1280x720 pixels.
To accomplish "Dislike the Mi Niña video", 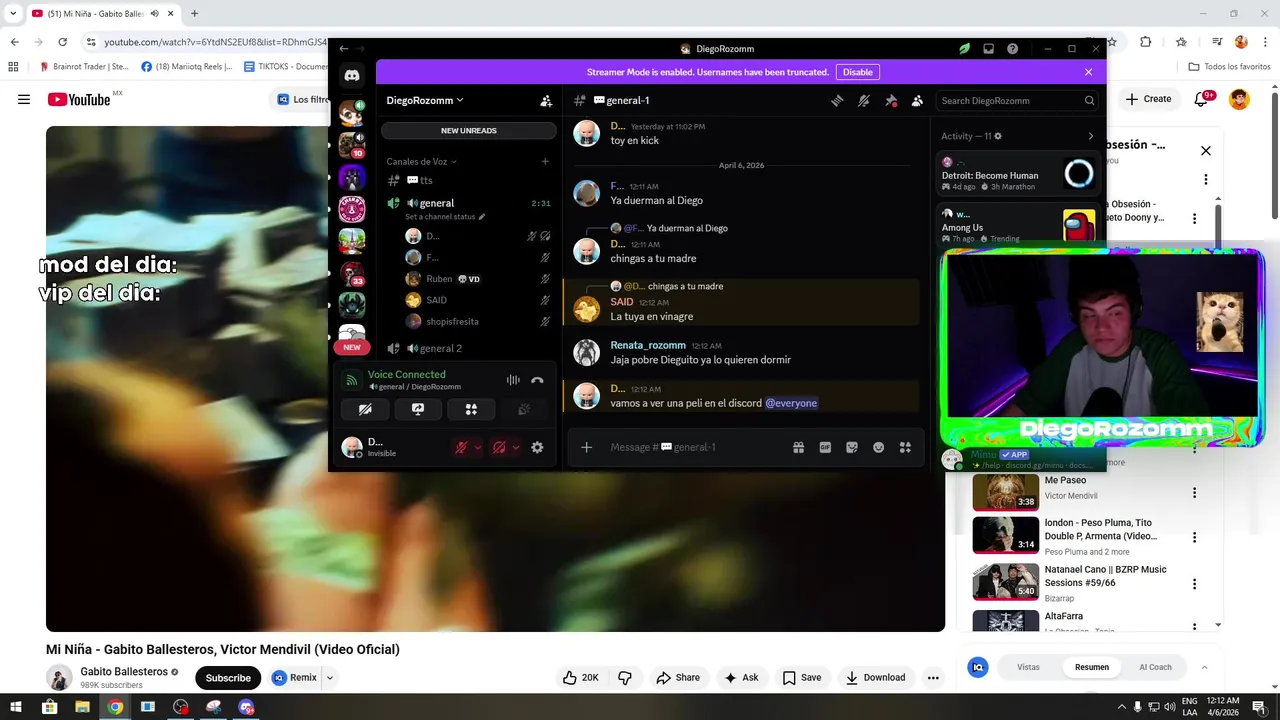I will pyautogui.click(x=625, y=678).
